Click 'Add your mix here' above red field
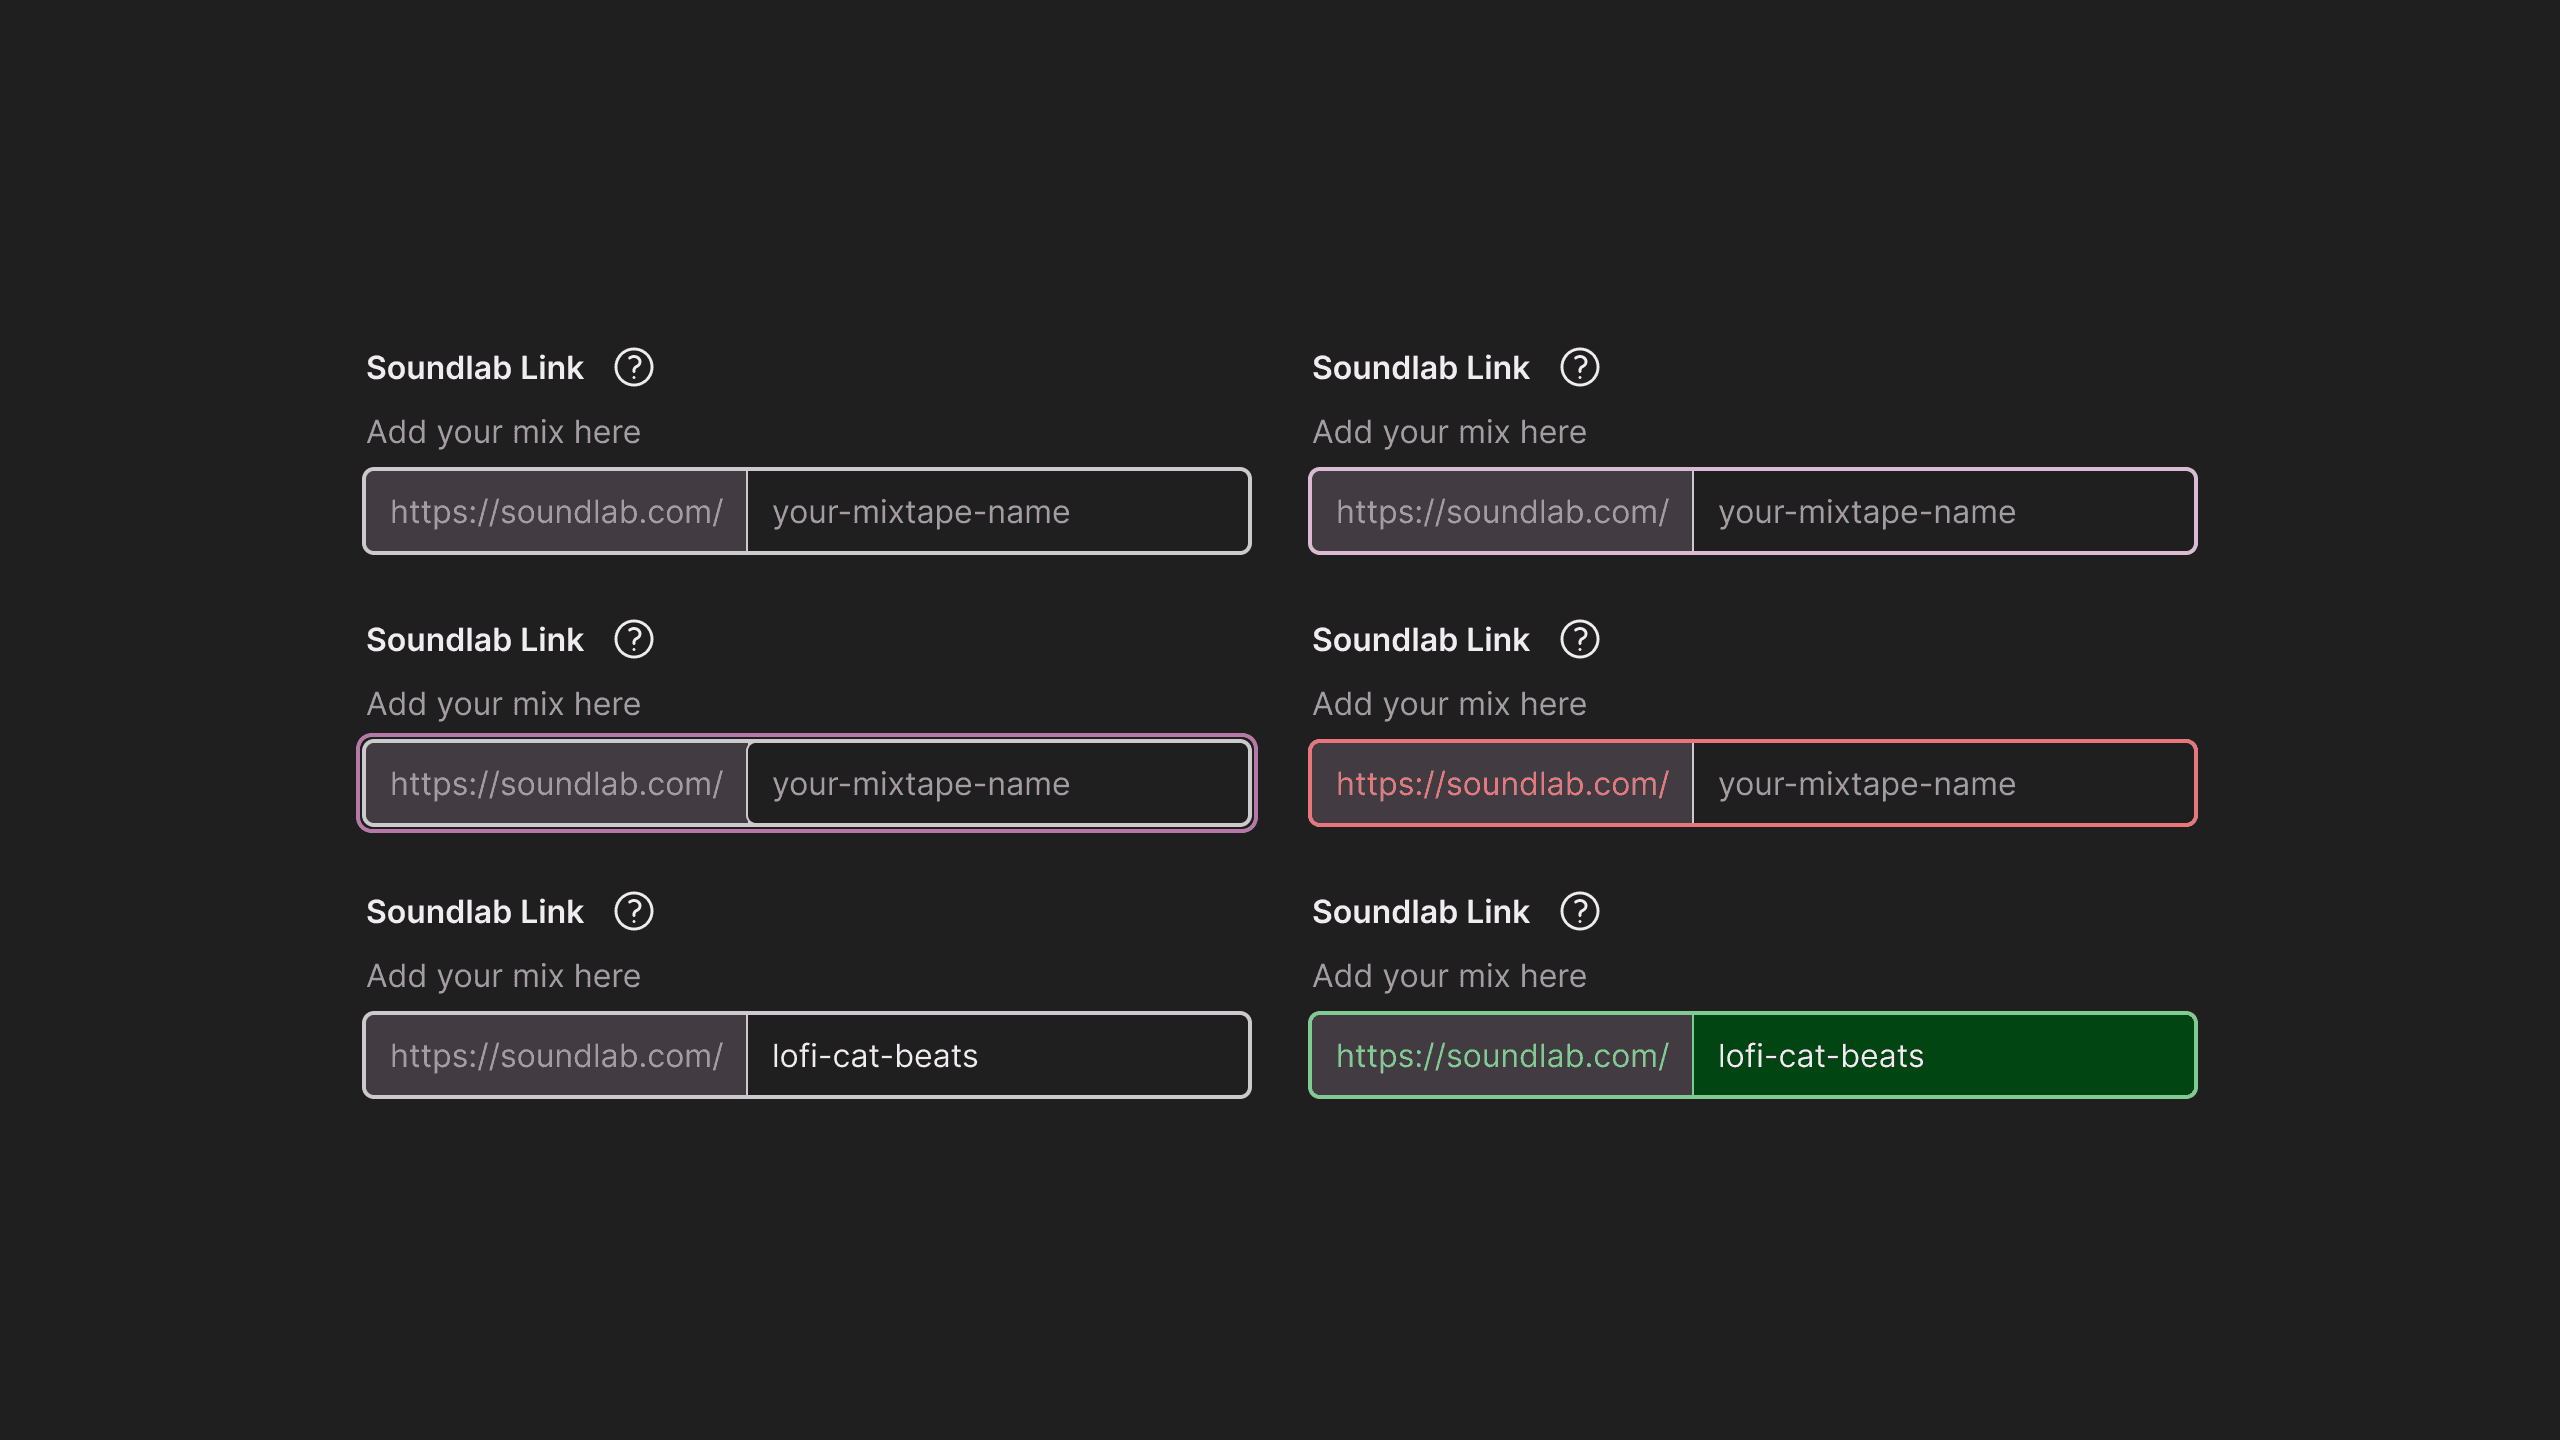 [1449, 704]
